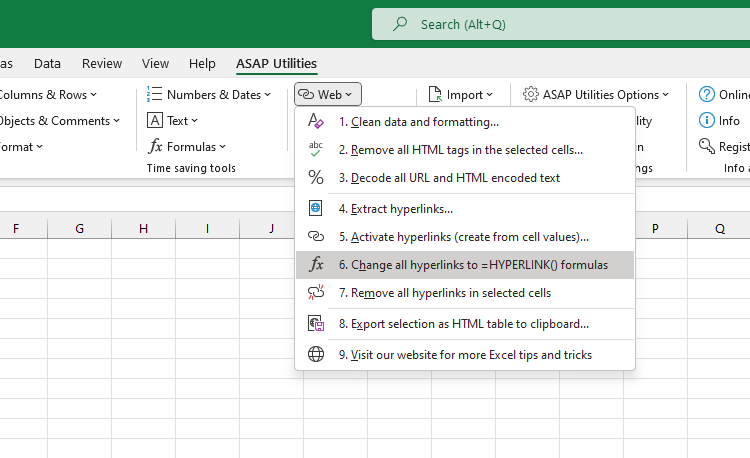The image size is (750, 458).
Task: Click the Export selection as HTML table icon
Action: pos(316,324)
